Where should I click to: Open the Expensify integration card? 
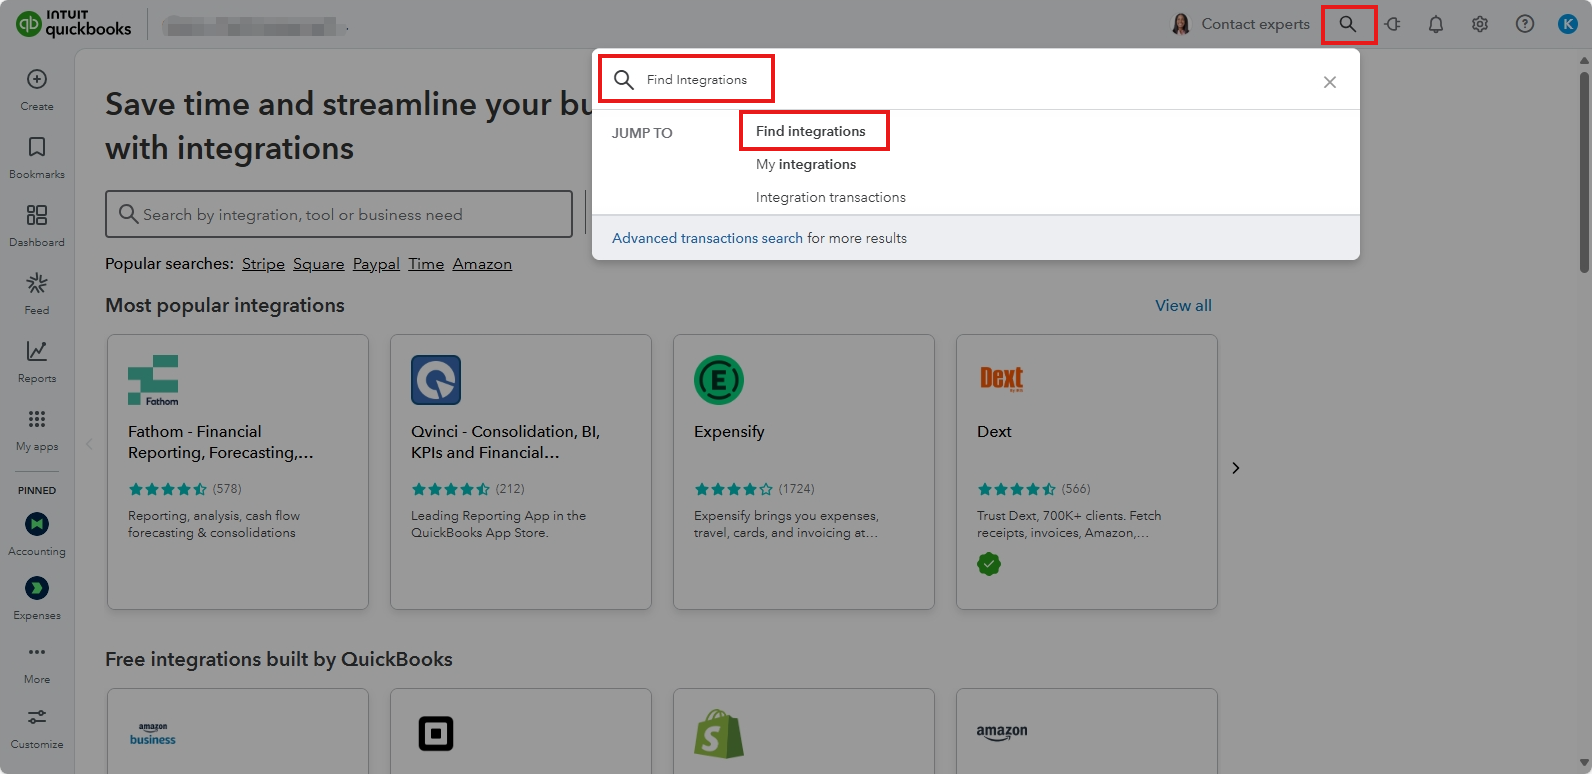pyautogui.click(x=804, y=472)
